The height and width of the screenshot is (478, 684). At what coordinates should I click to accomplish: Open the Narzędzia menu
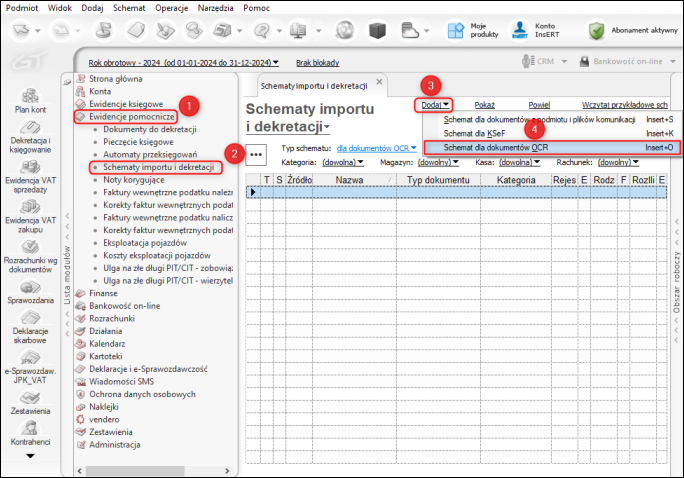(x=216, y=7)
